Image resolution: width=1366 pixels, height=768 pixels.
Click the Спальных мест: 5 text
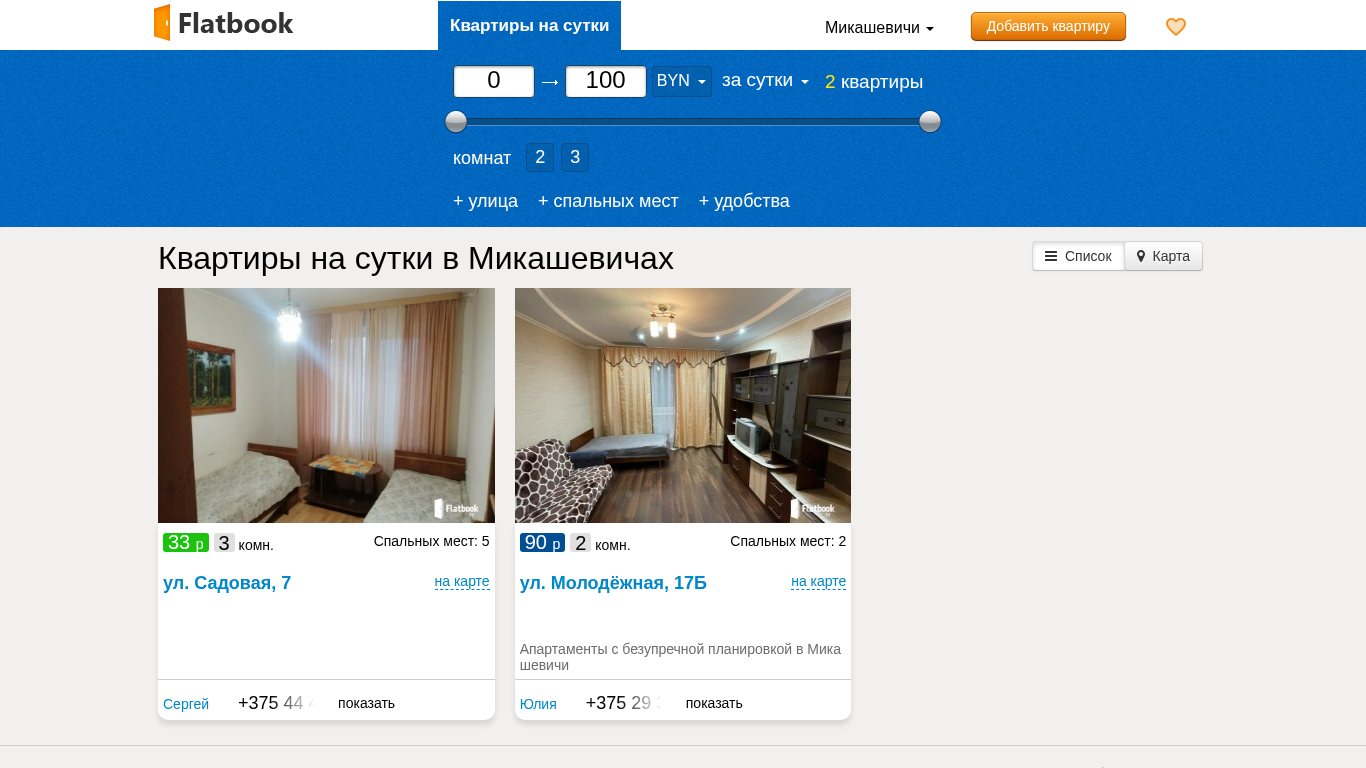pyautogui.click(x=432, y=541)
